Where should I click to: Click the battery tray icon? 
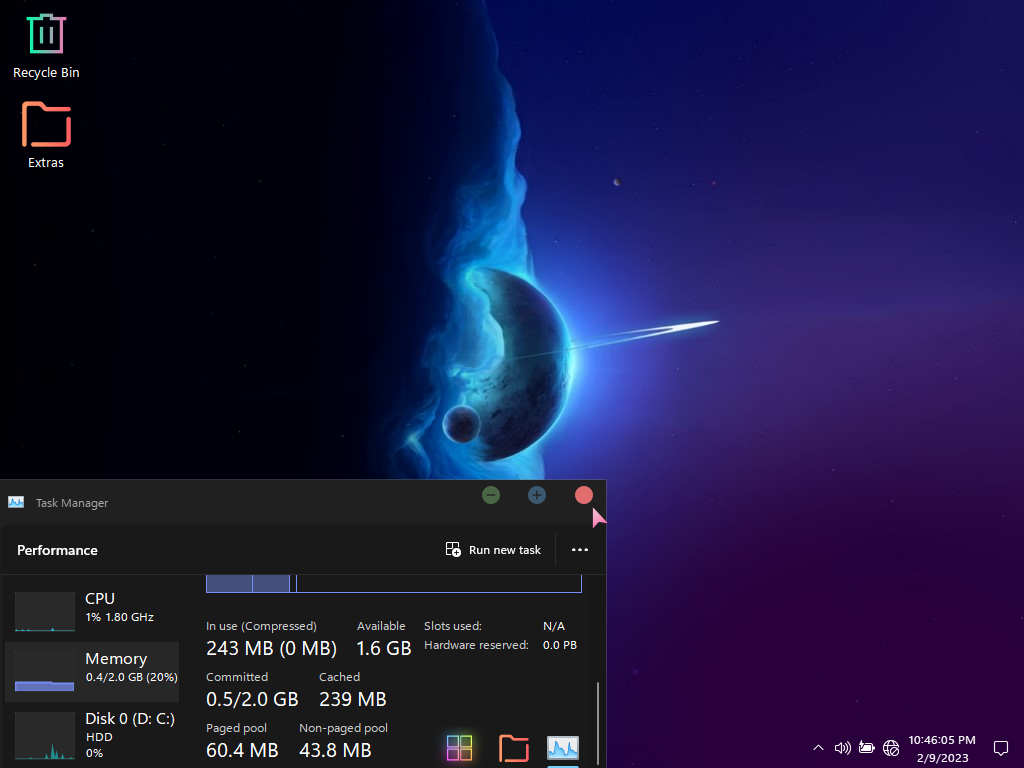point(867,748)
